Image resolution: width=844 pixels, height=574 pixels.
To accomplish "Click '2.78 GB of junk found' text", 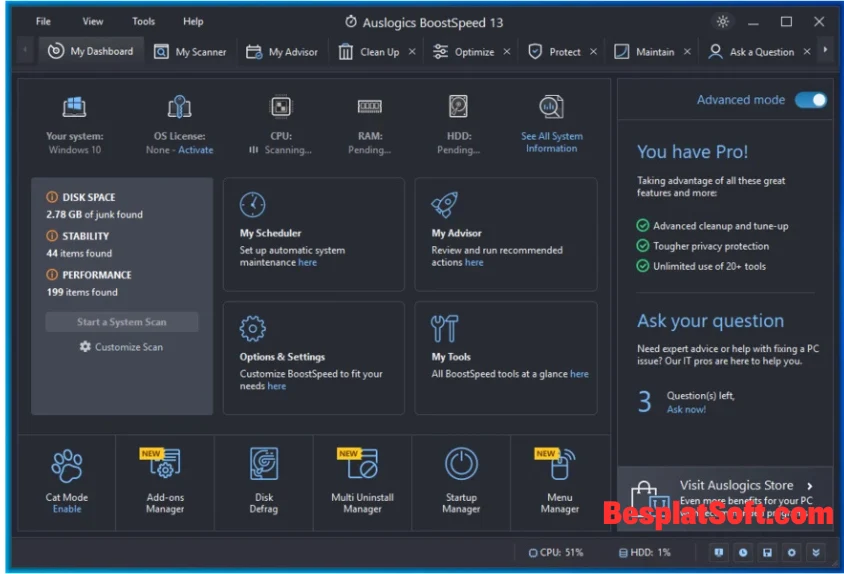I will coord(94,214).
